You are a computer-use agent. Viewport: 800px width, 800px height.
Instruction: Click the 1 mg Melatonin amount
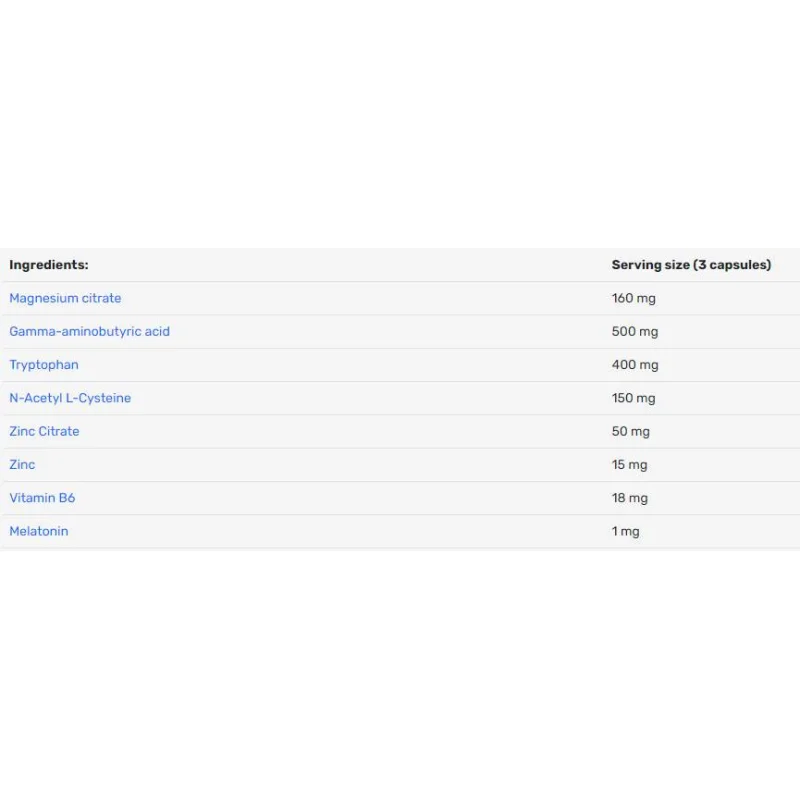(x=626, y=531)
